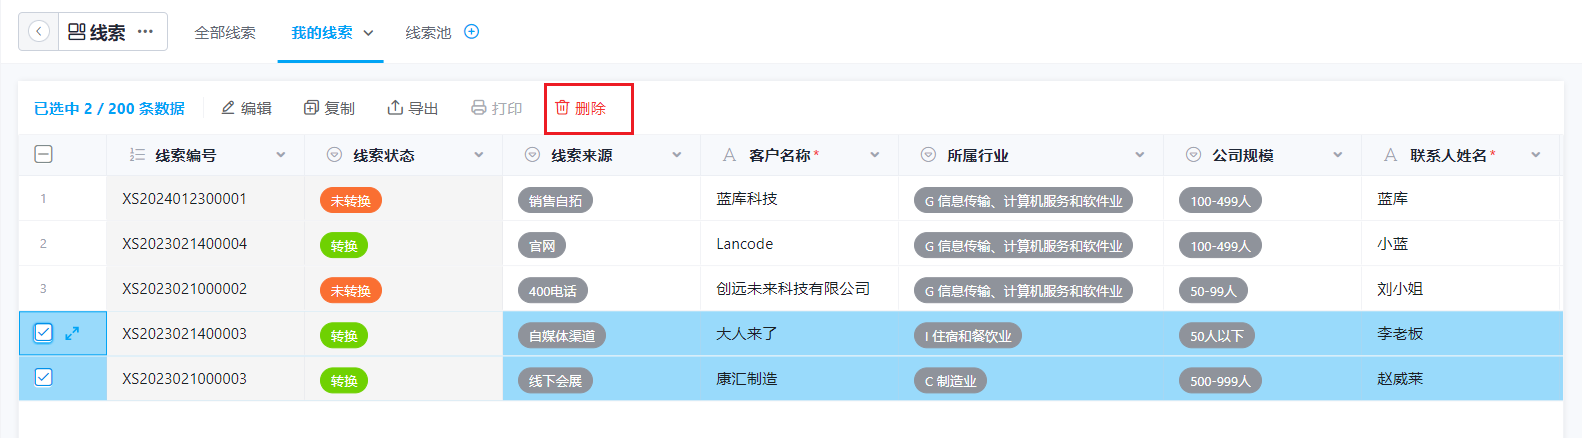The image size is (1582, 438).
Task: Open the 所属行业 column dropdown arrow
Action: coord(1140,155)
